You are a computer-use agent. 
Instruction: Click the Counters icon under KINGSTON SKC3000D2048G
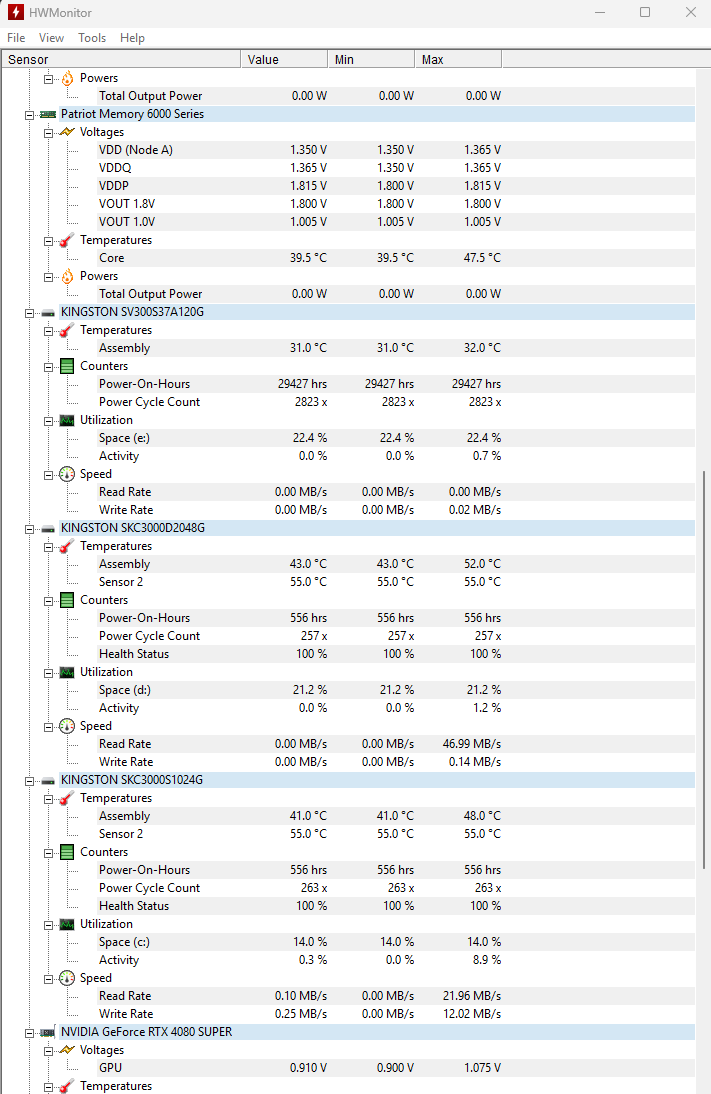click(x=67, y=600)
